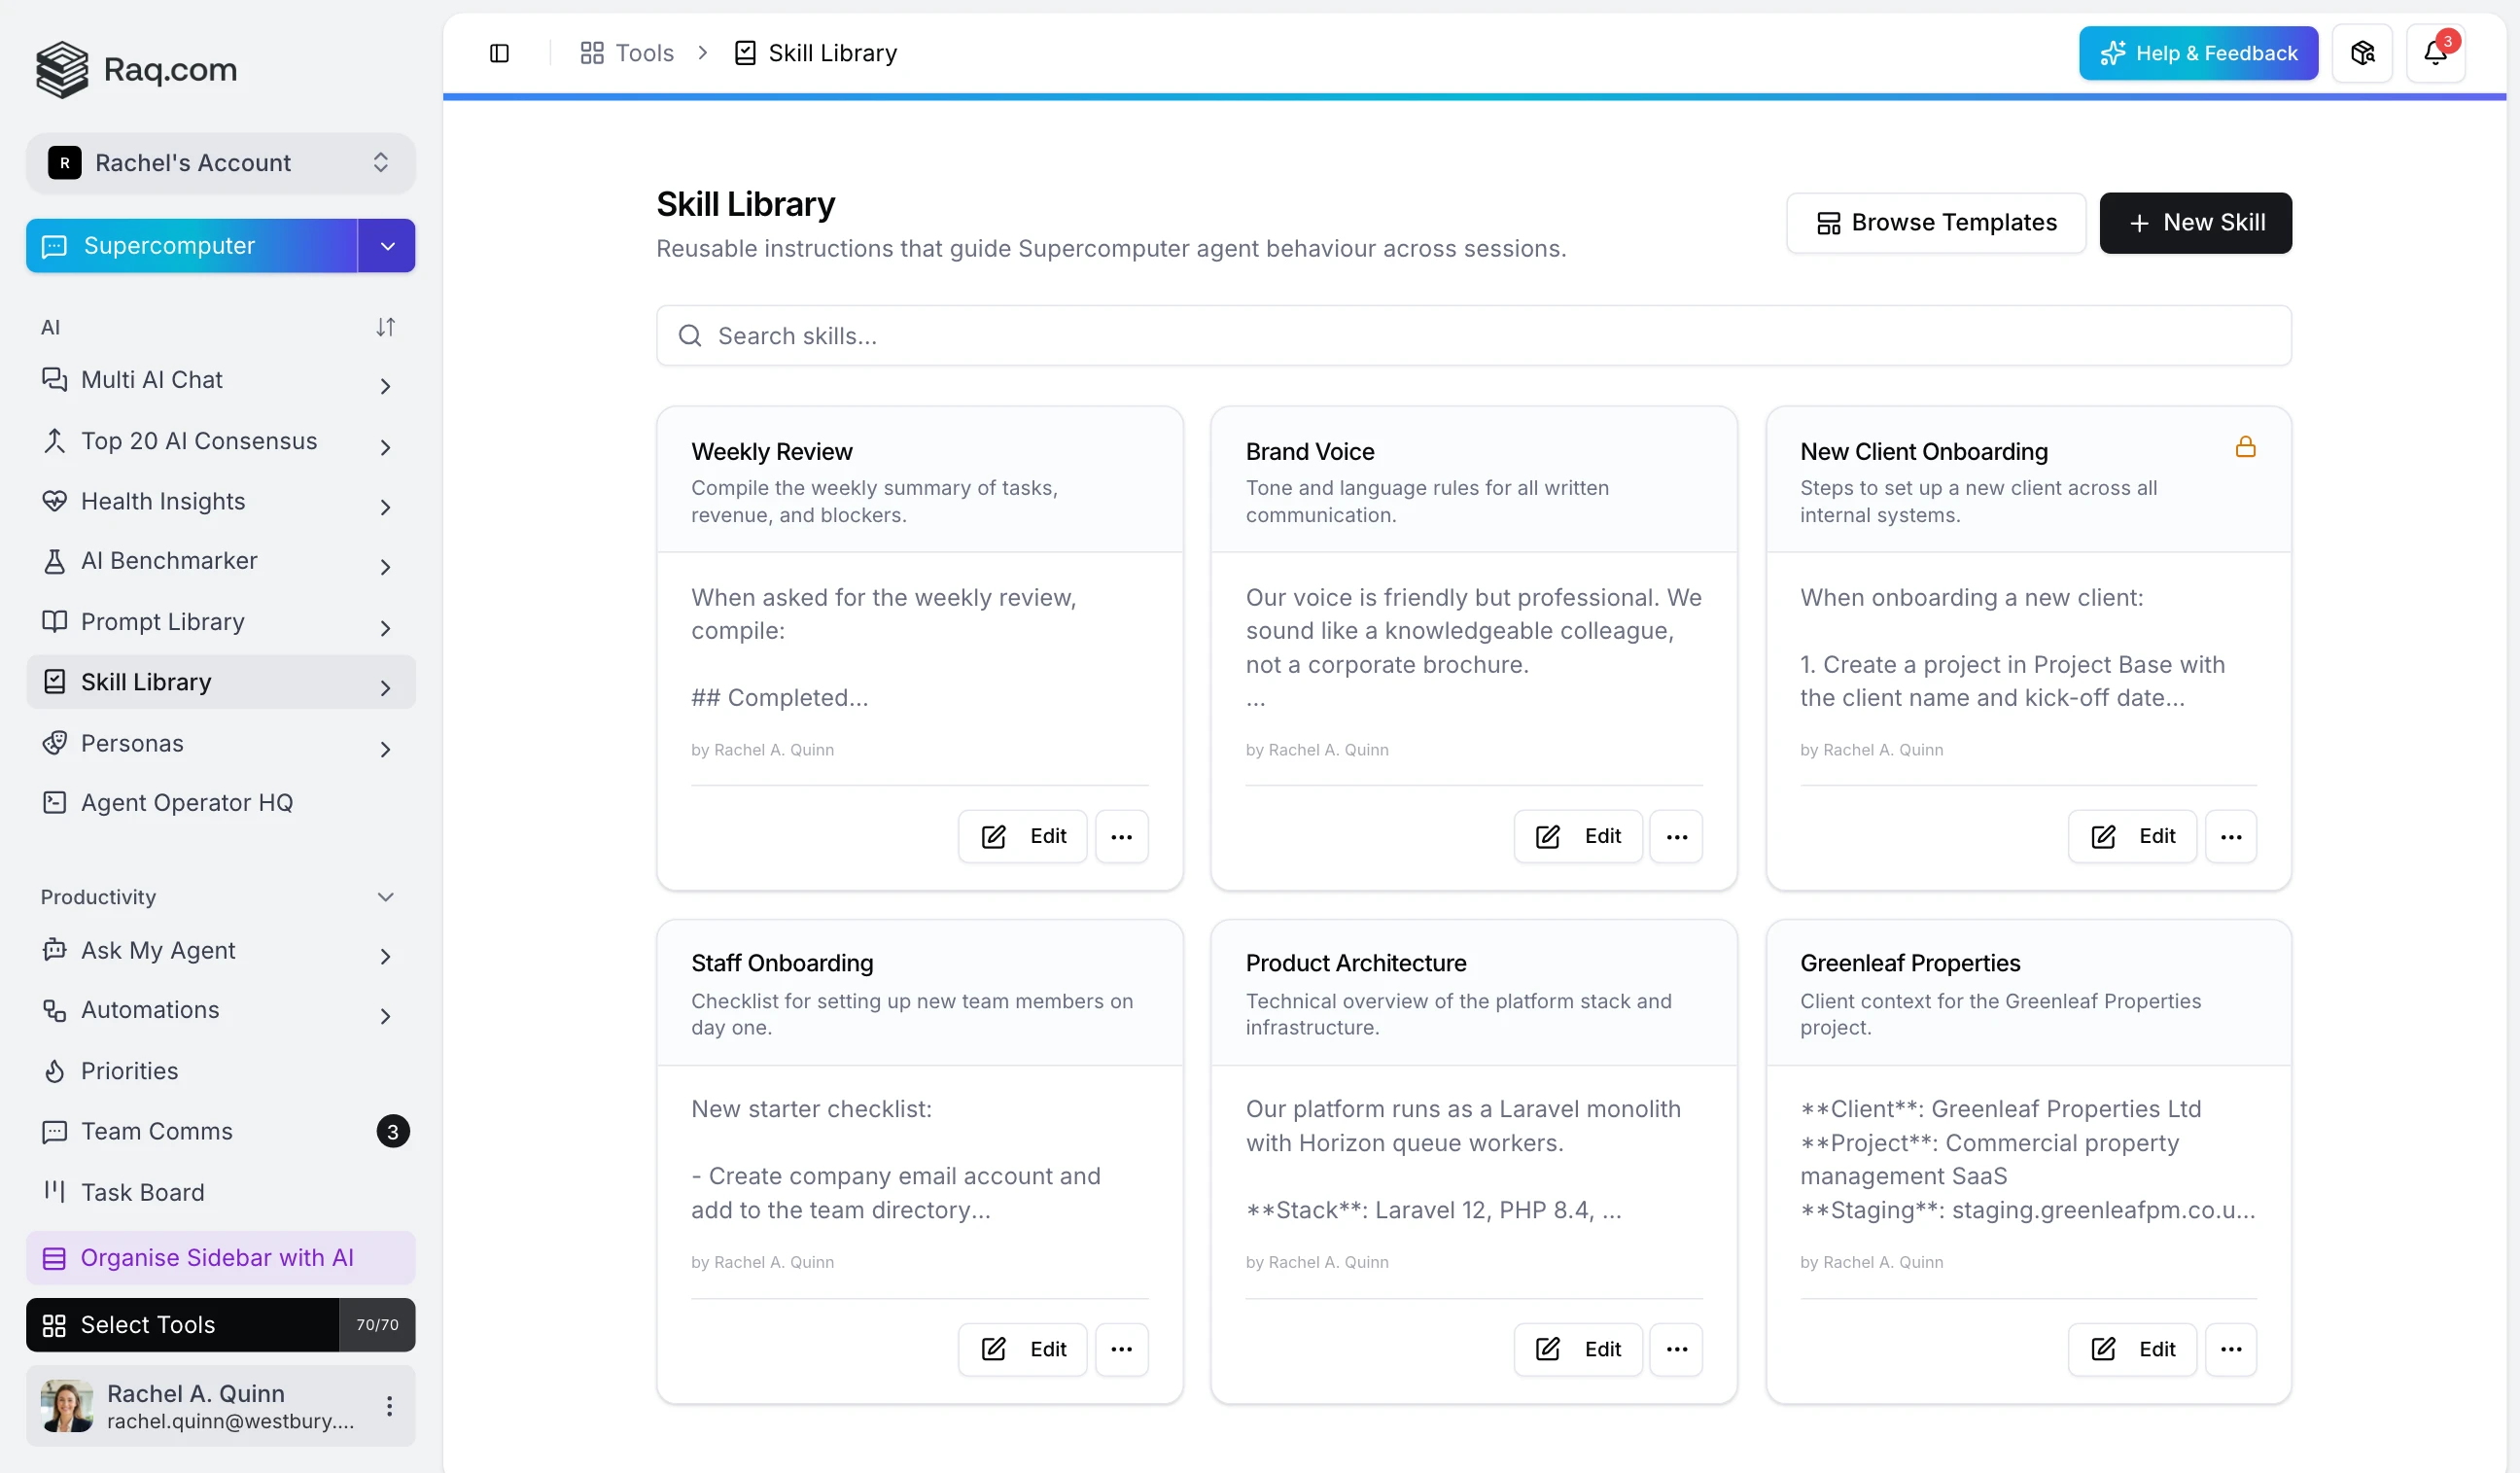
Task: Click the package search icon in header
Action: pos(2362,53)
